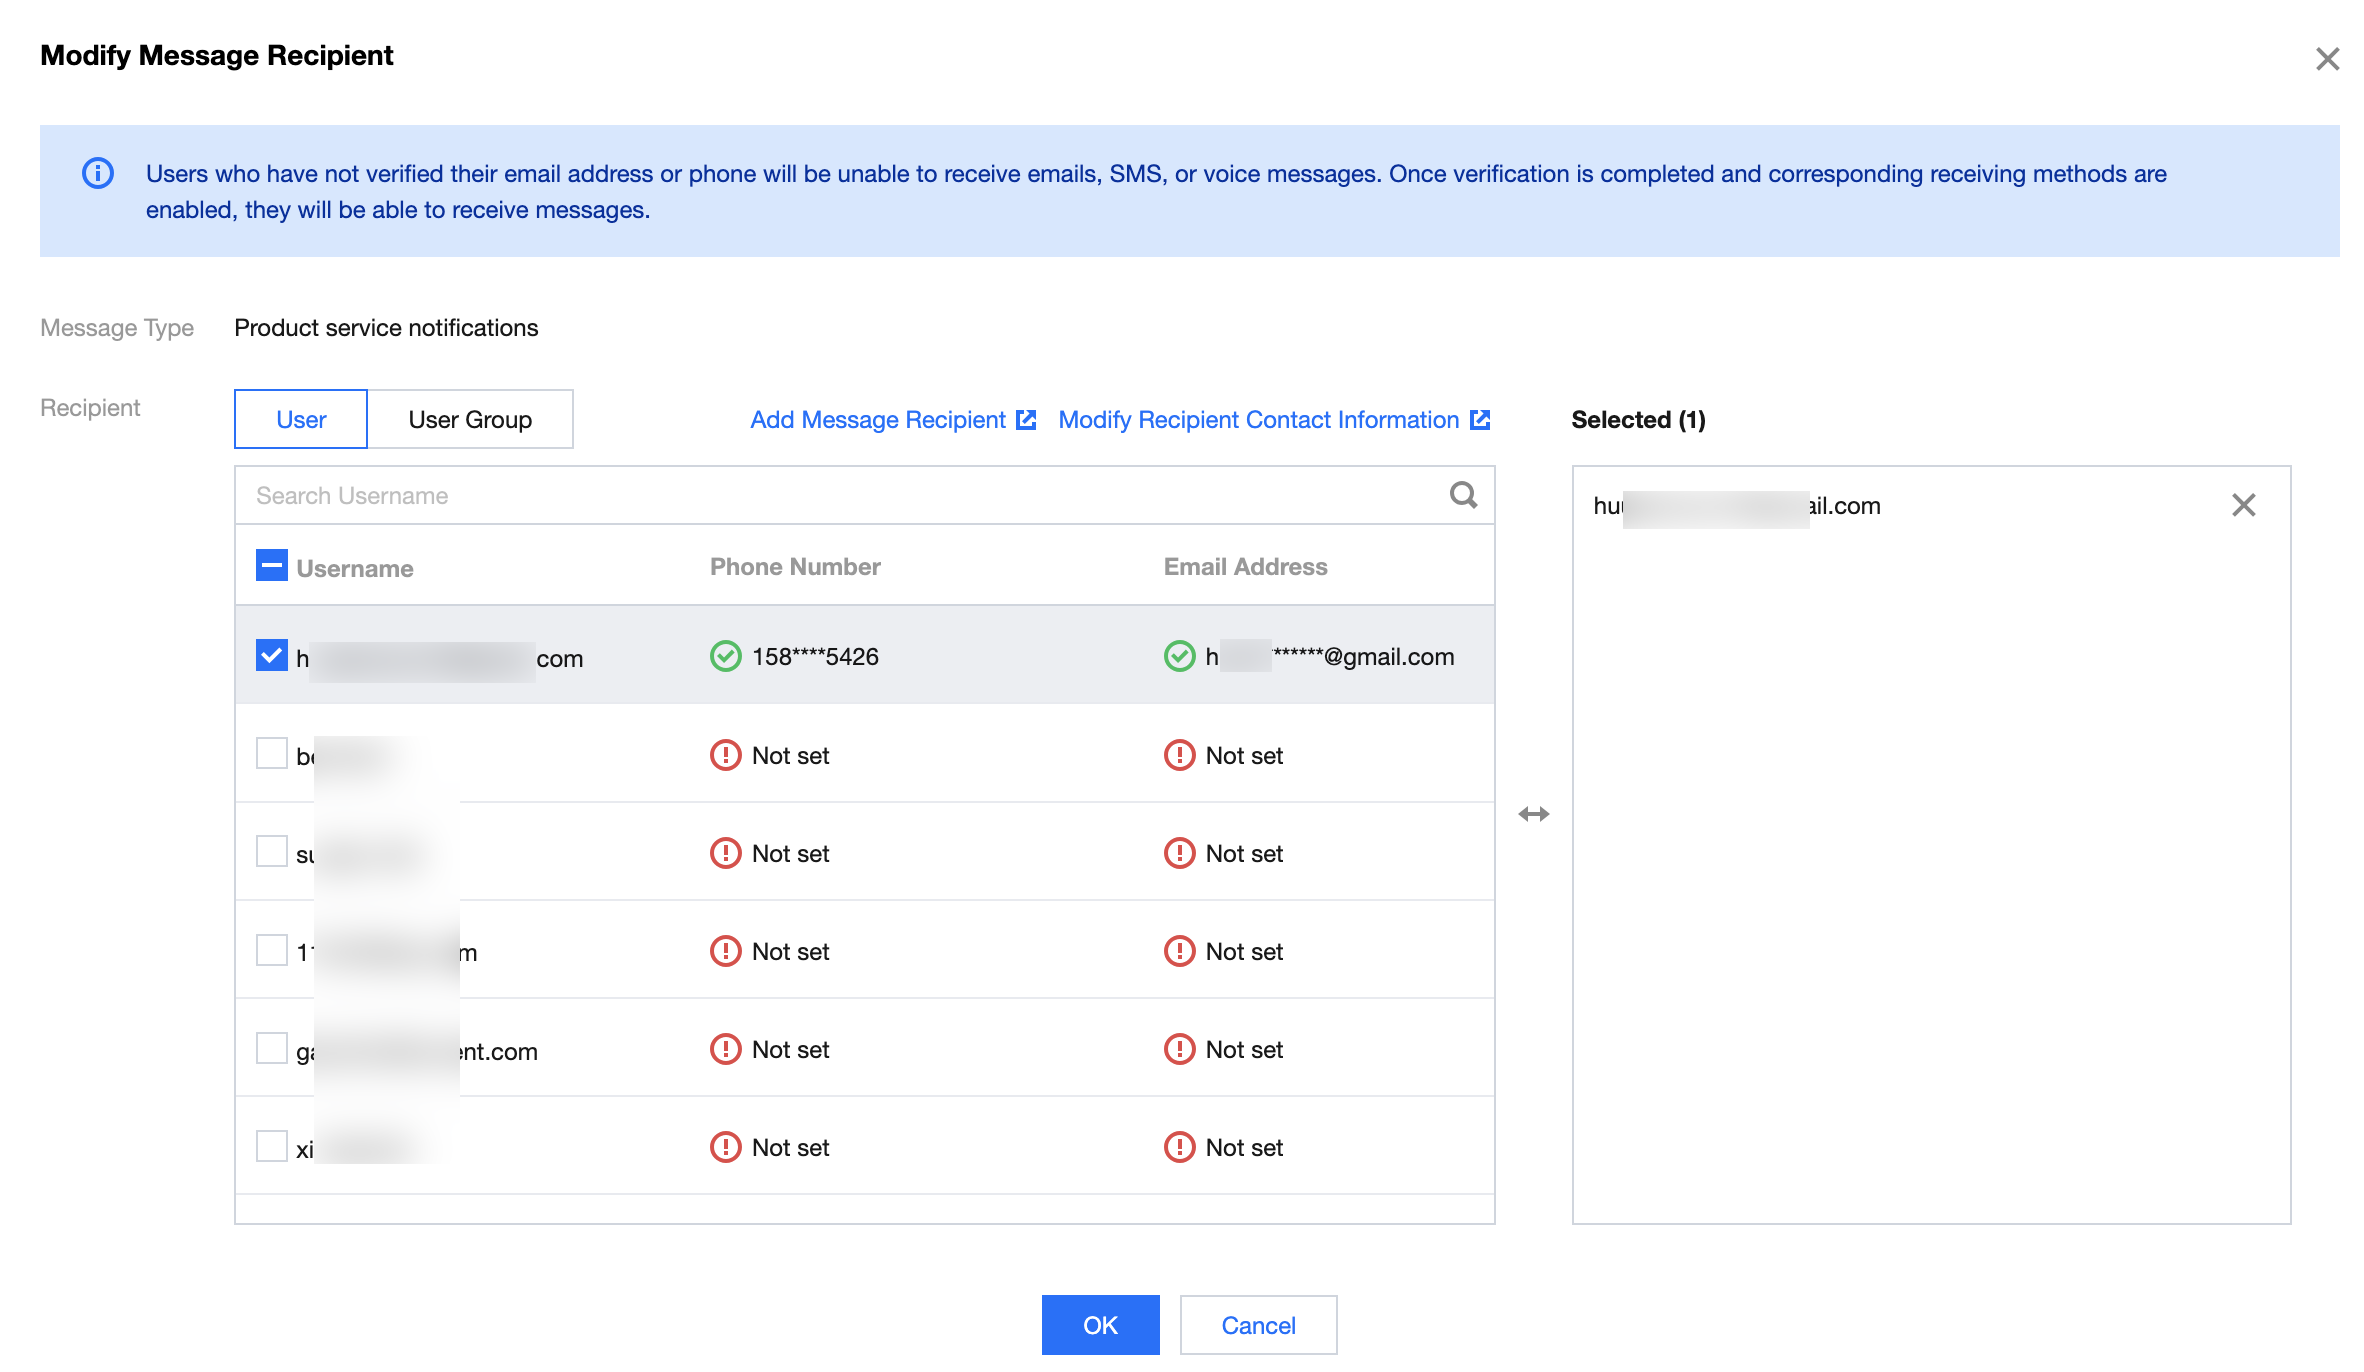Click the search magnifier icon
Image resolution: width=2364 pixels, height=1372 pixels.
[1463, 495]
